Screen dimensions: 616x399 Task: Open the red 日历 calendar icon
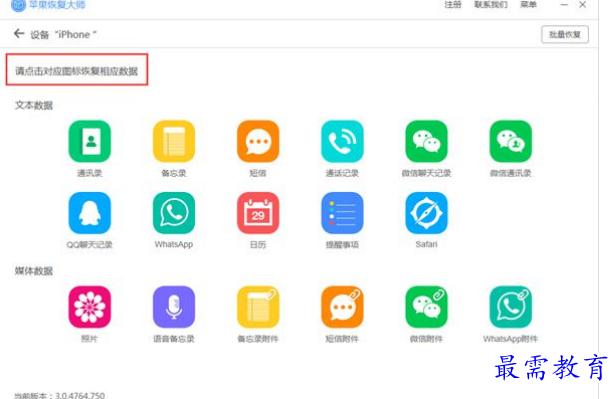point(258,213)
